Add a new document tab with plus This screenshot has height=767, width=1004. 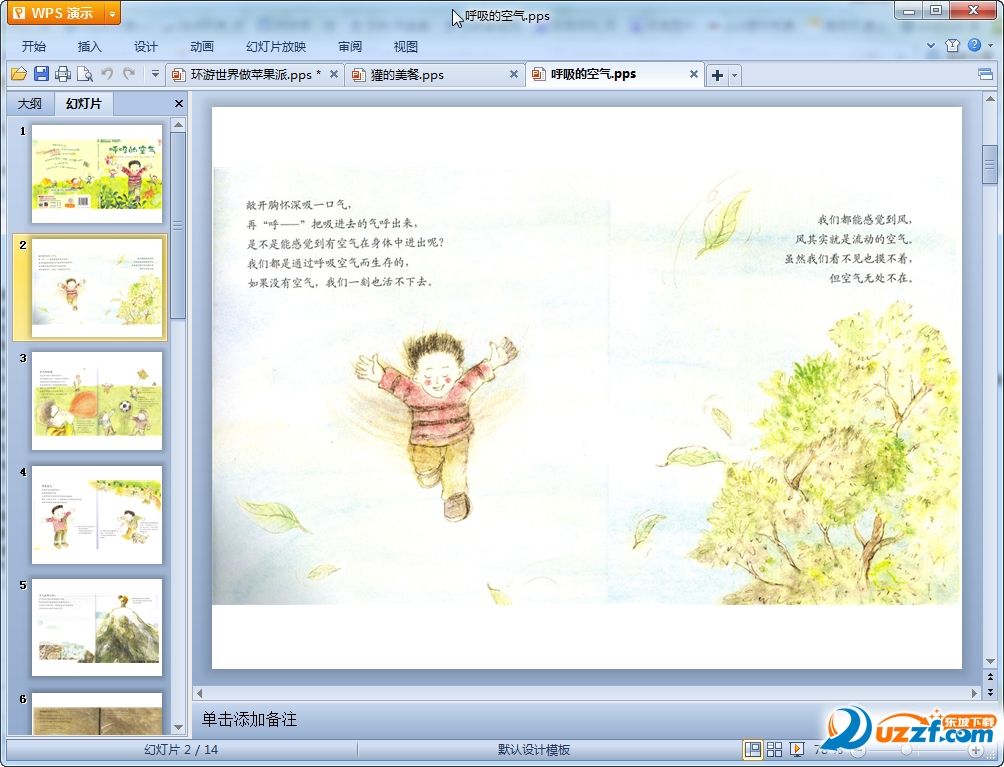(x=717, y=75)
